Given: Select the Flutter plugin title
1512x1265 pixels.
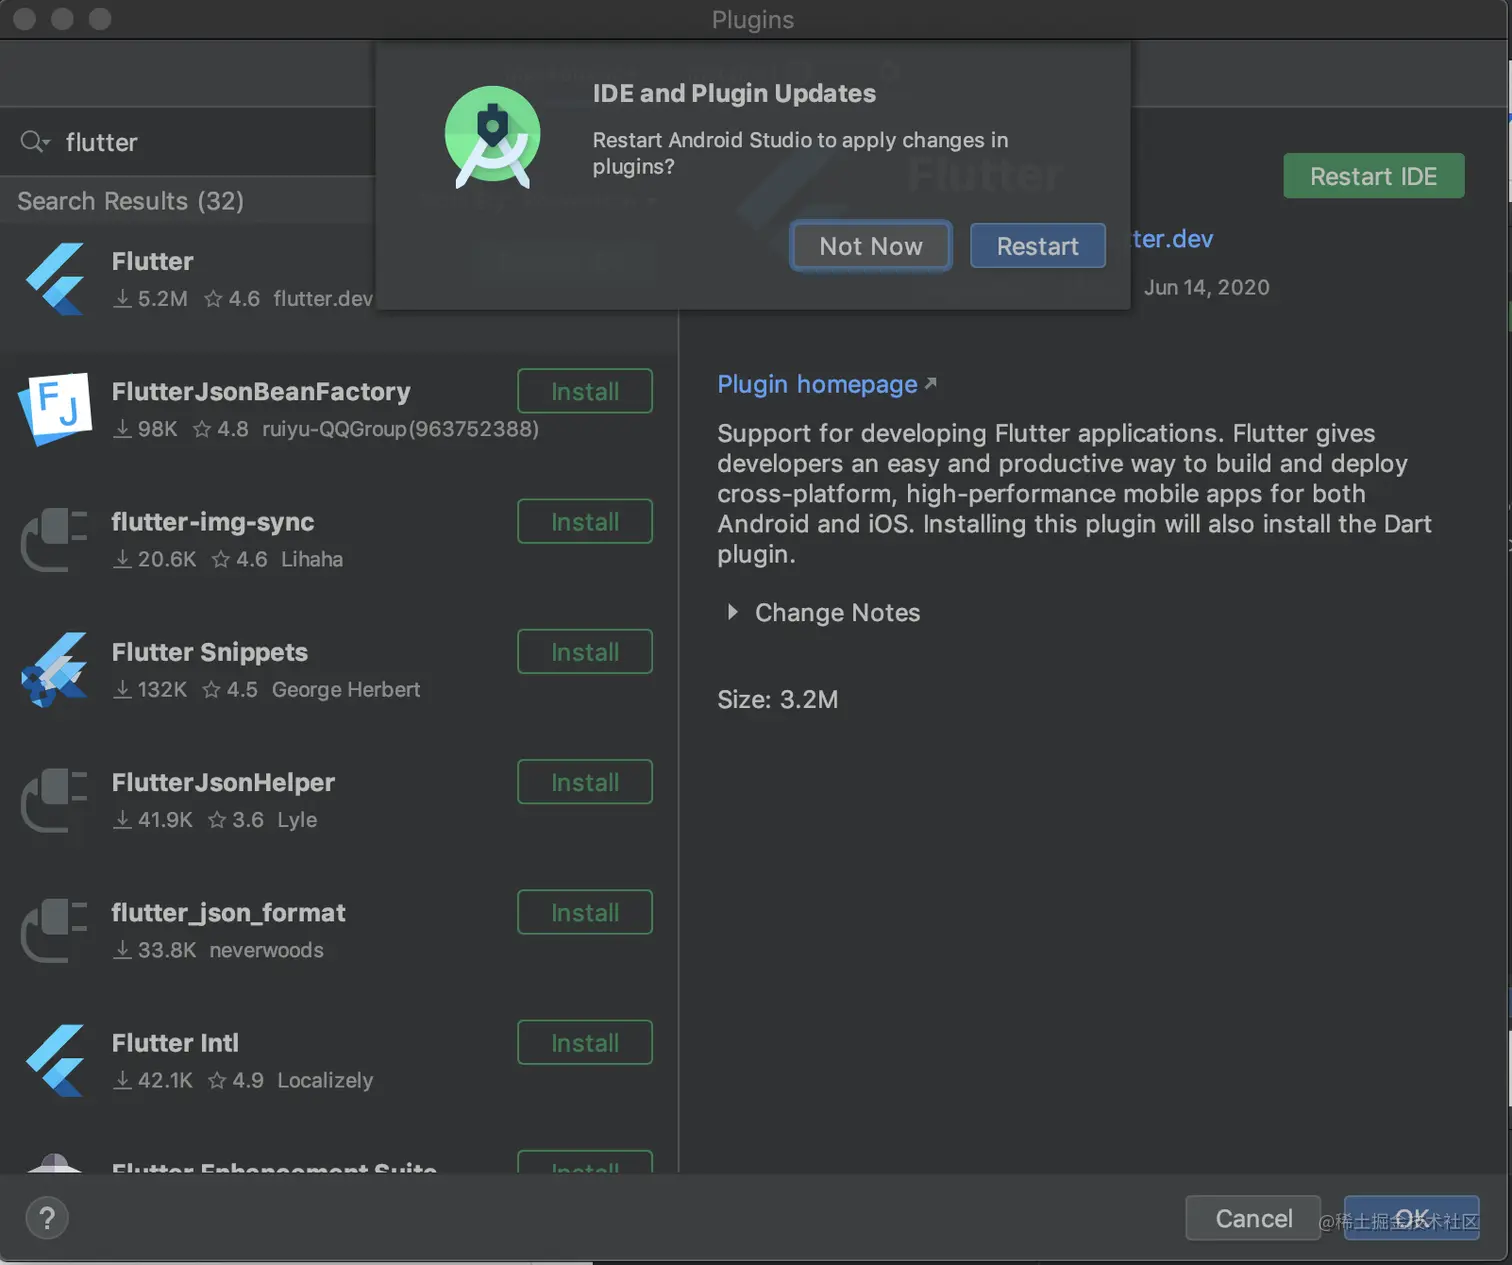Looking at the screenshot, I should [152, 261].
